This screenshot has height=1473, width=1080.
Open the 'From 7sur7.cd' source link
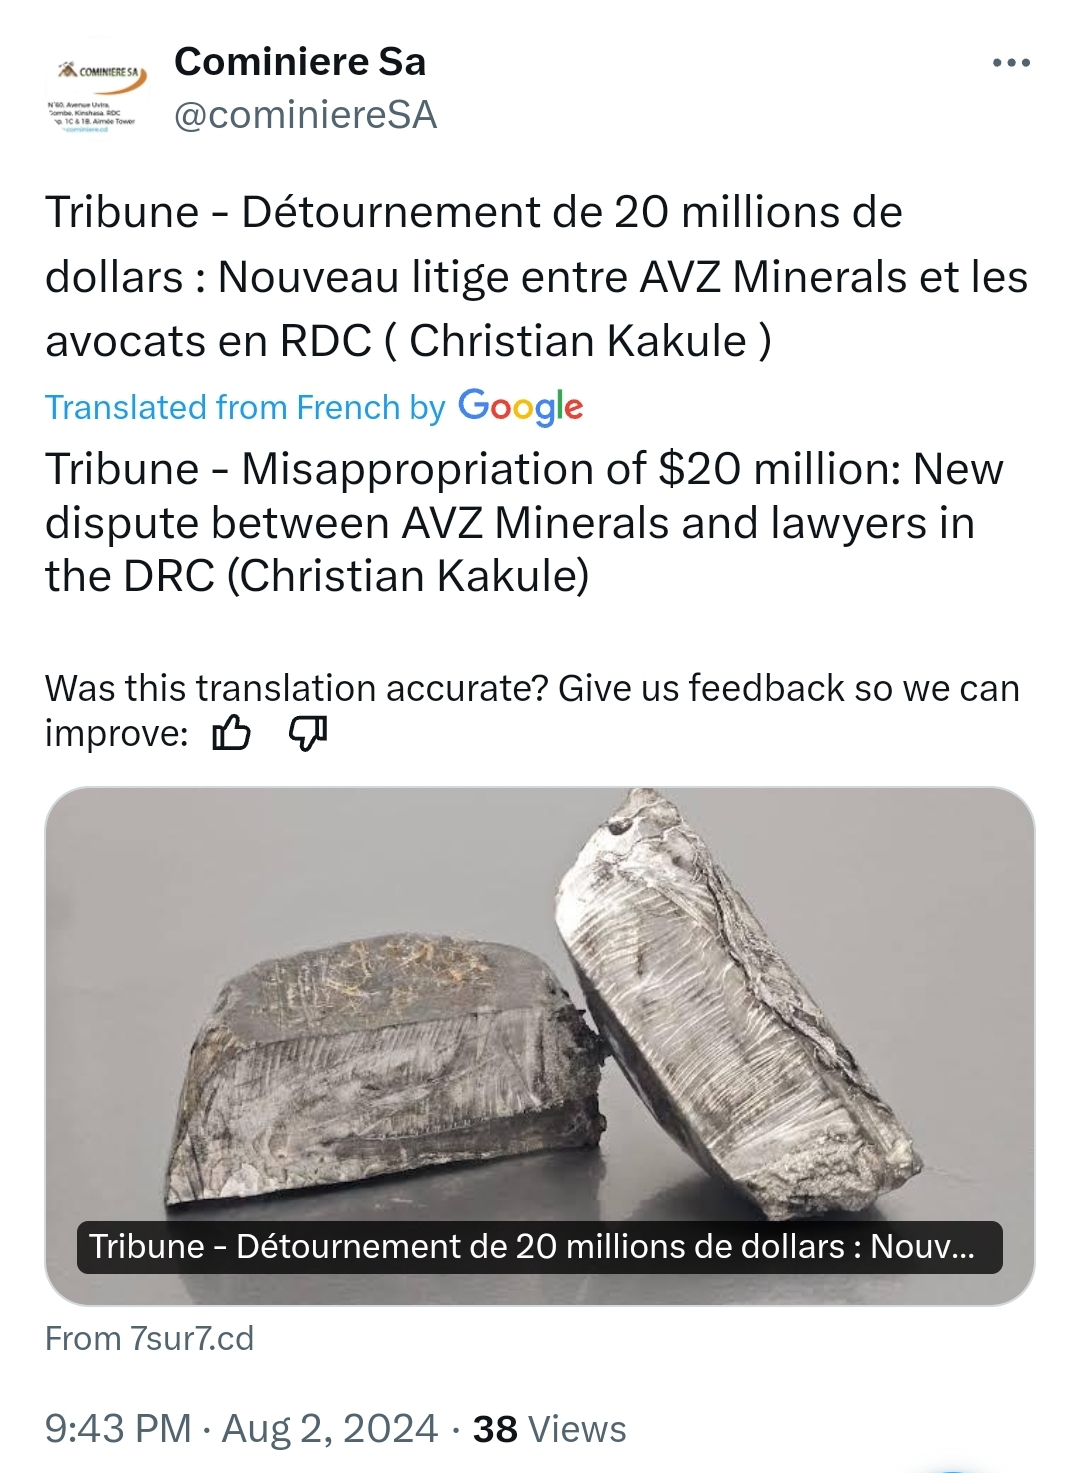point(150,1338)
